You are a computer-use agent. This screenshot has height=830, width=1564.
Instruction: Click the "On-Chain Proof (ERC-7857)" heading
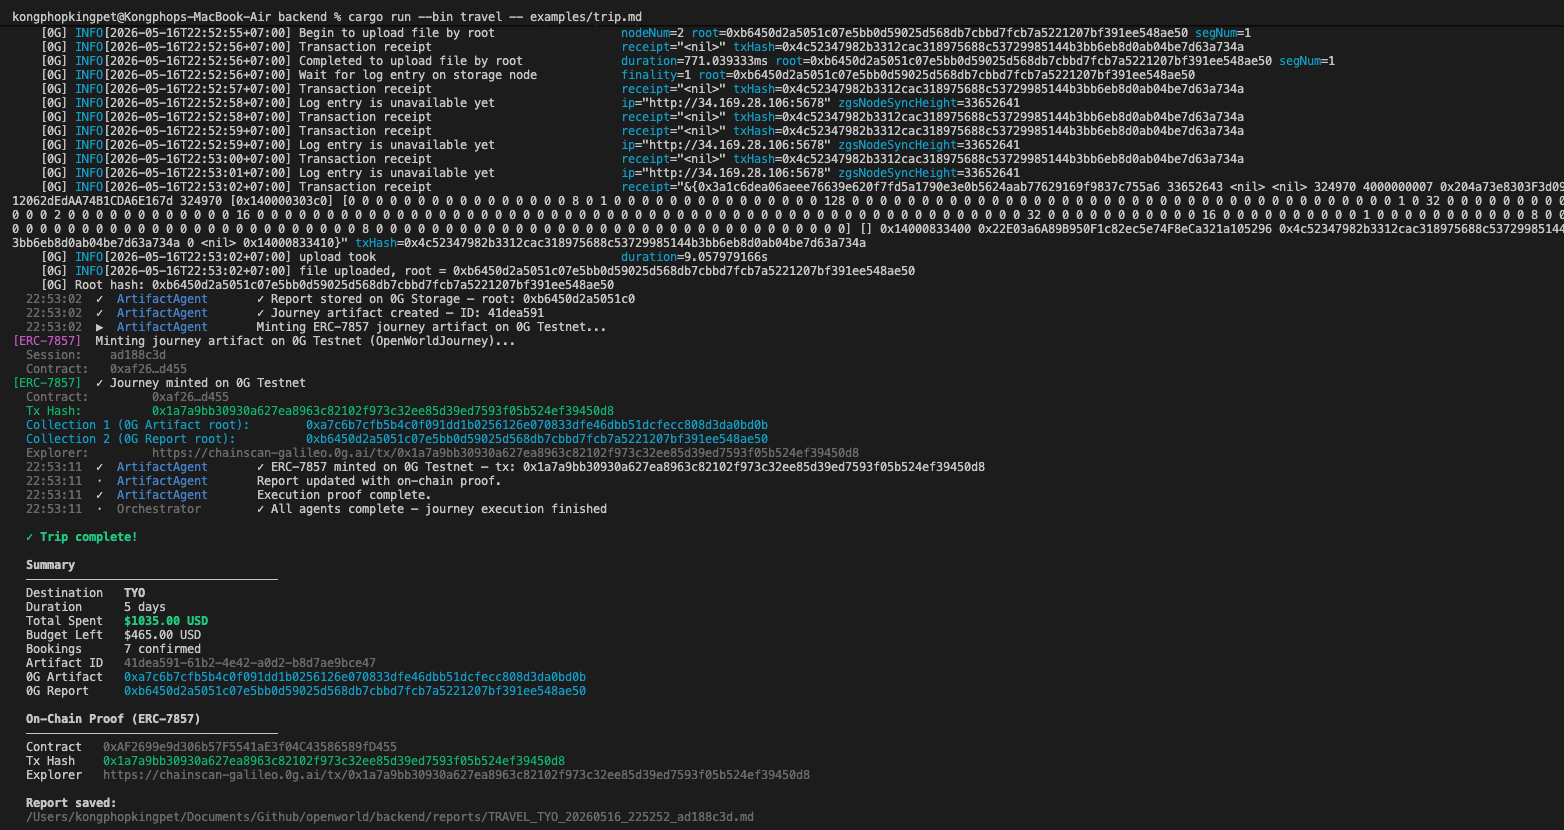pos(113,719)
